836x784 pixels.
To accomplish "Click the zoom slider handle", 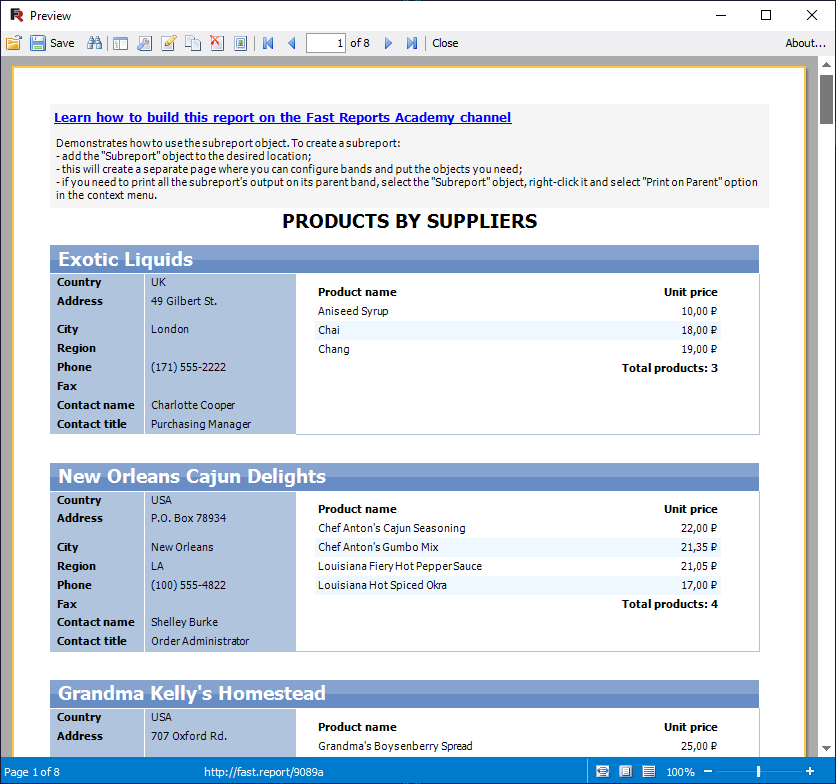I will [x=758, y=771].
